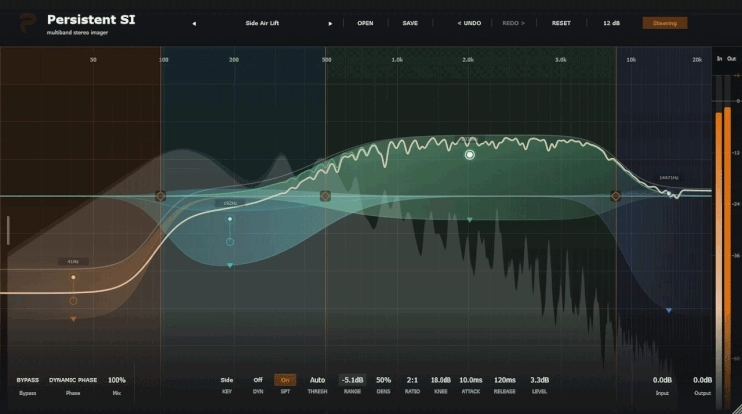Select the green mid band node
Screen dimensions: 742x414
[469, 155]
